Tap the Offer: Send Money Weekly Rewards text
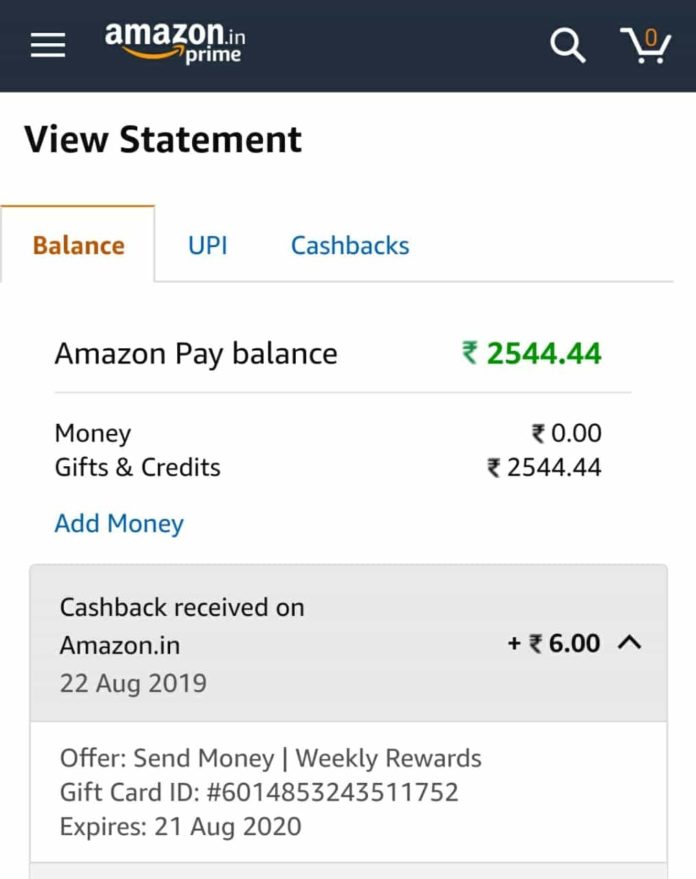Viewport: 696px width, 879px height. 270,758
